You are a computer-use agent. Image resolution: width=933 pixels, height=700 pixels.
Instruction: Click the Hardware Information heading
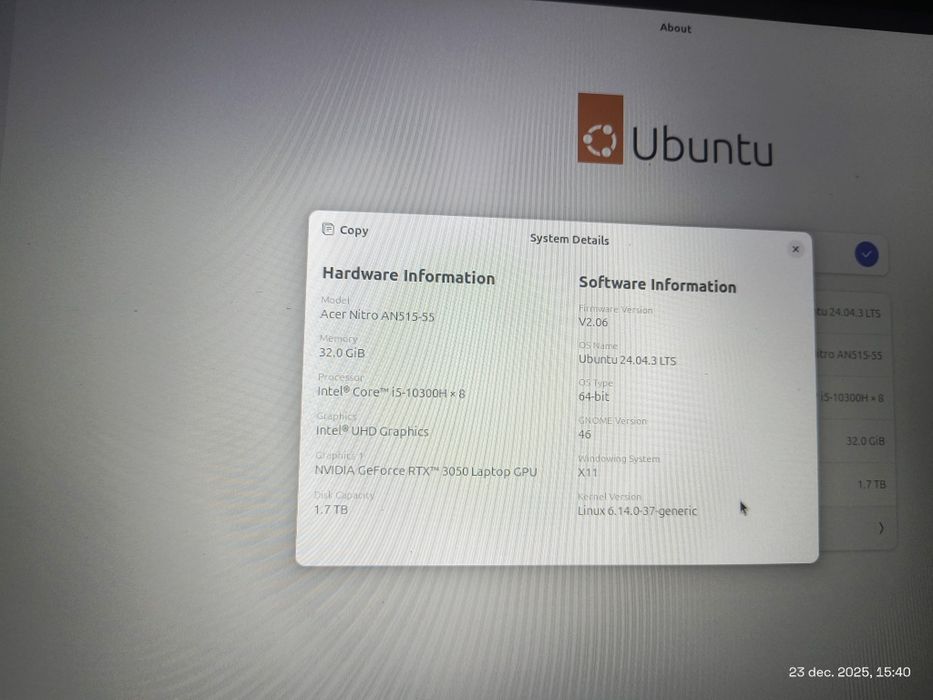point(408,276)
